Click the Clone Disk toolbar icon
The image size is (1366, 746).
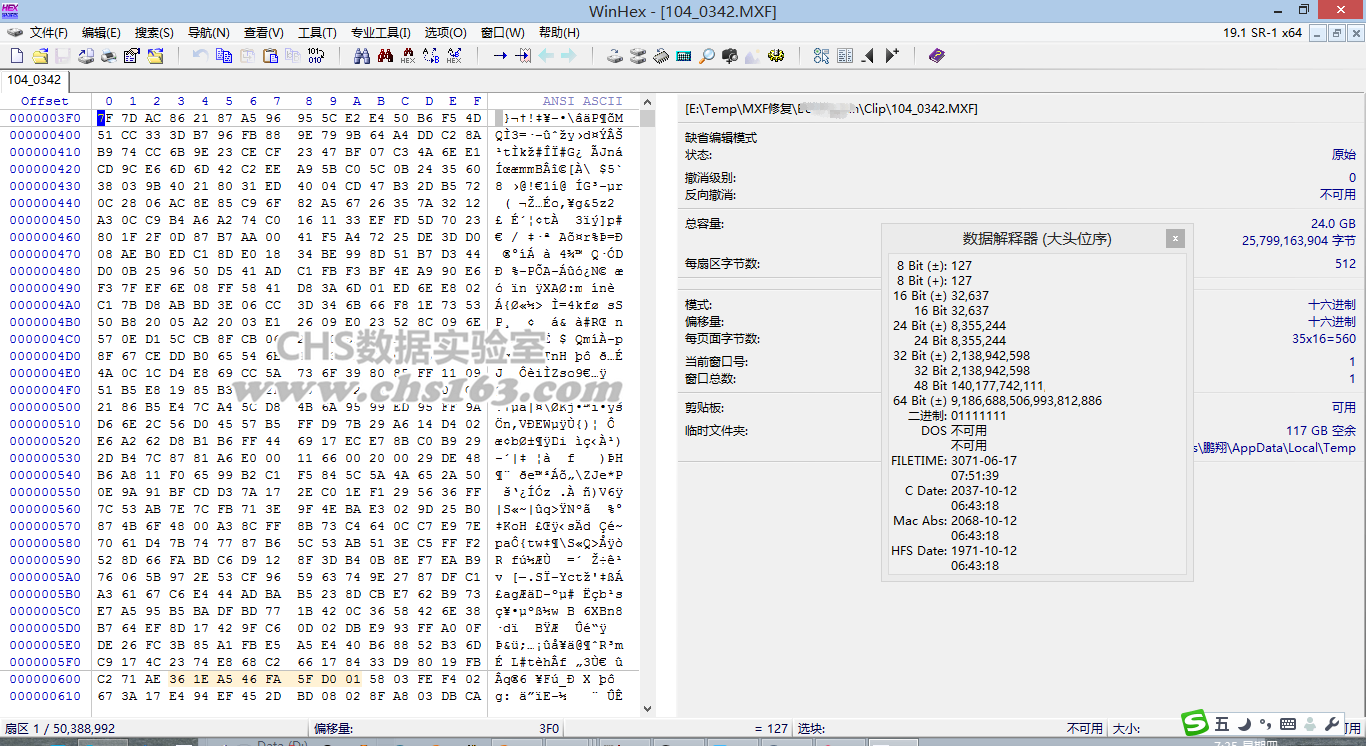[x=638, y=56]
